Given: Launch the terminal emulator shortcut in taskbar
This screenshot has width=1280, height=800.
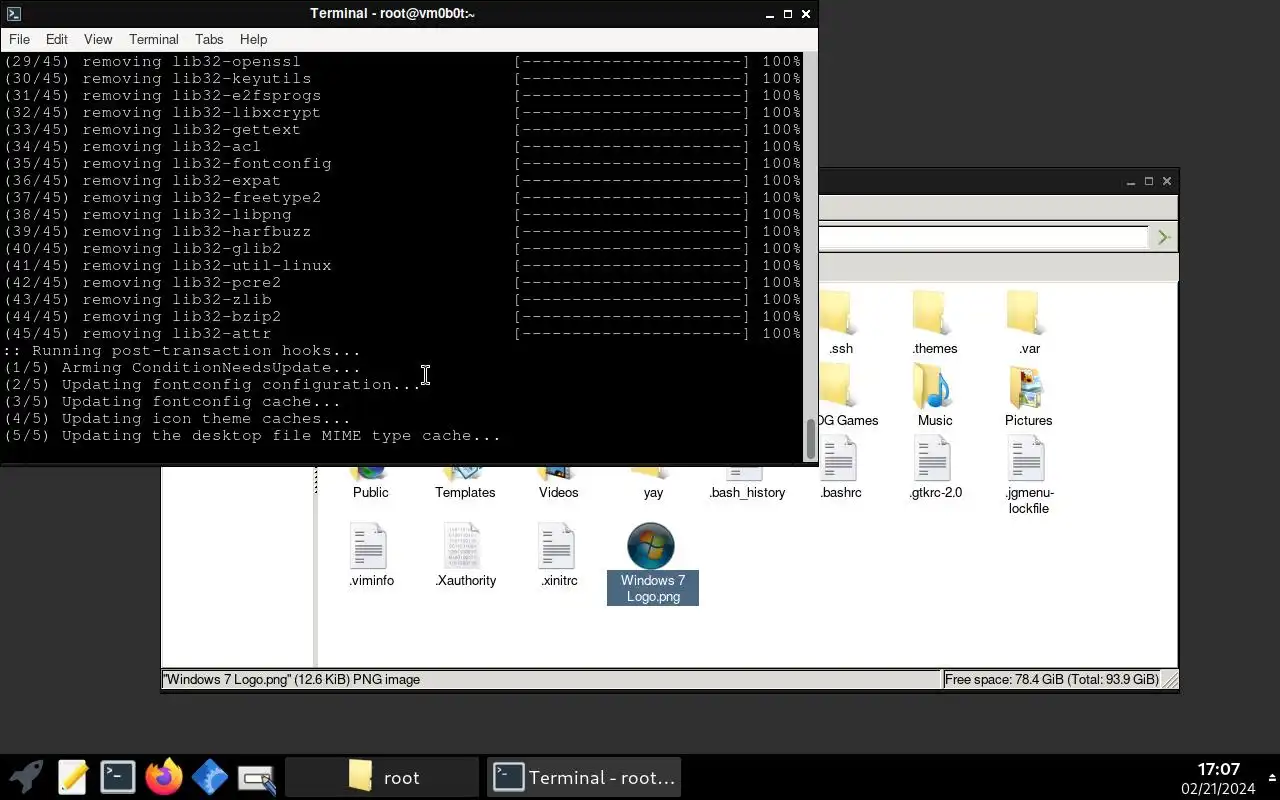Looking at the screenshot, I should 117,777.
